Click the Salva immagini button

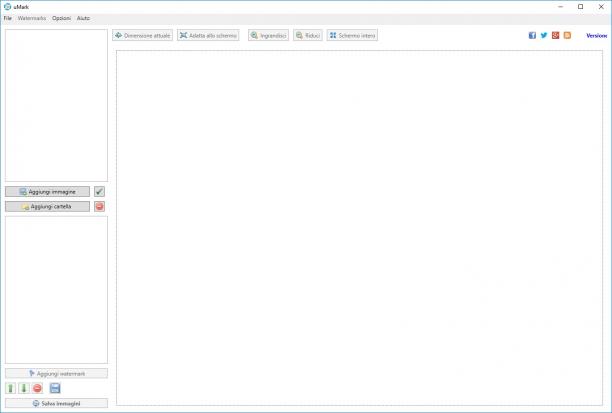tap(56, 403)
